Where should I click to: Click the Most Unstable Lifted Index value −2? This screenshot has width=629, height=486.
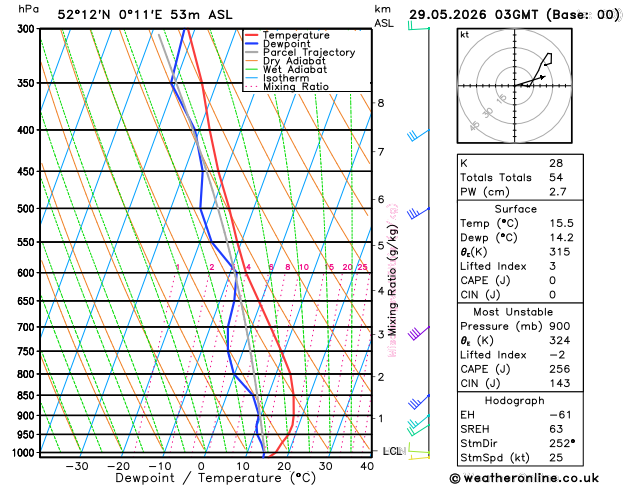pyautogui.click(x=557, y=355)
